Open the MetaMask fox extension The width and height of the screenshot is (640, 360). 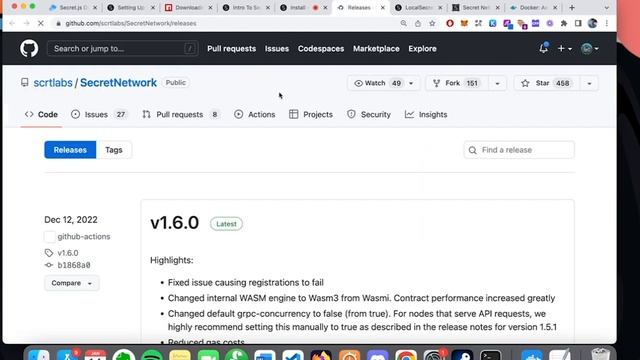point(464,24)
